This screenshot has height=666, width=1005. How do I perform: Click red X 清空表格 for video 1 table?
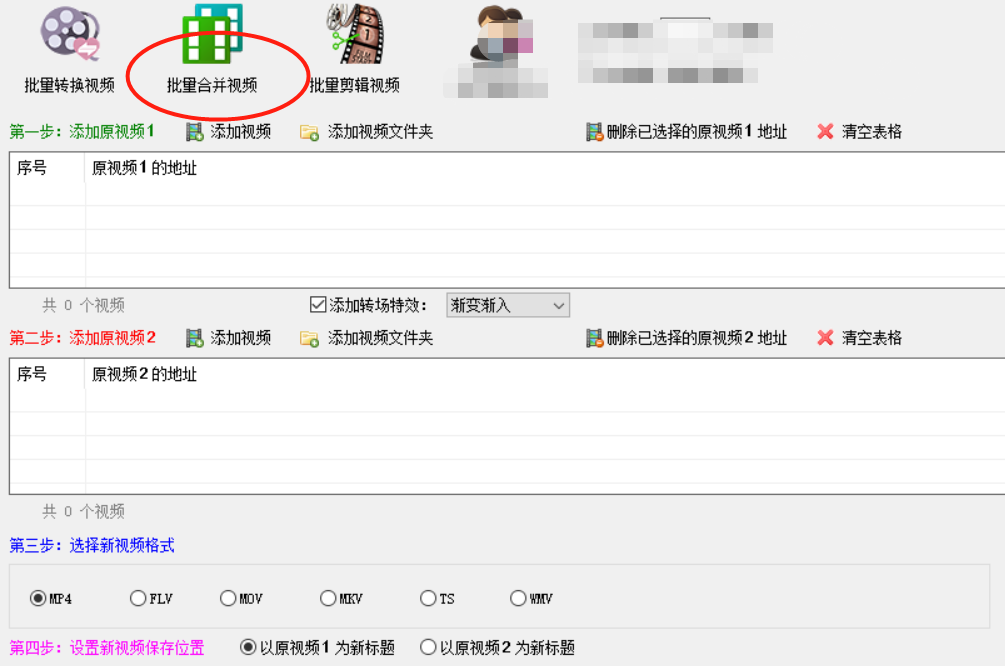[x=826, y=131]
